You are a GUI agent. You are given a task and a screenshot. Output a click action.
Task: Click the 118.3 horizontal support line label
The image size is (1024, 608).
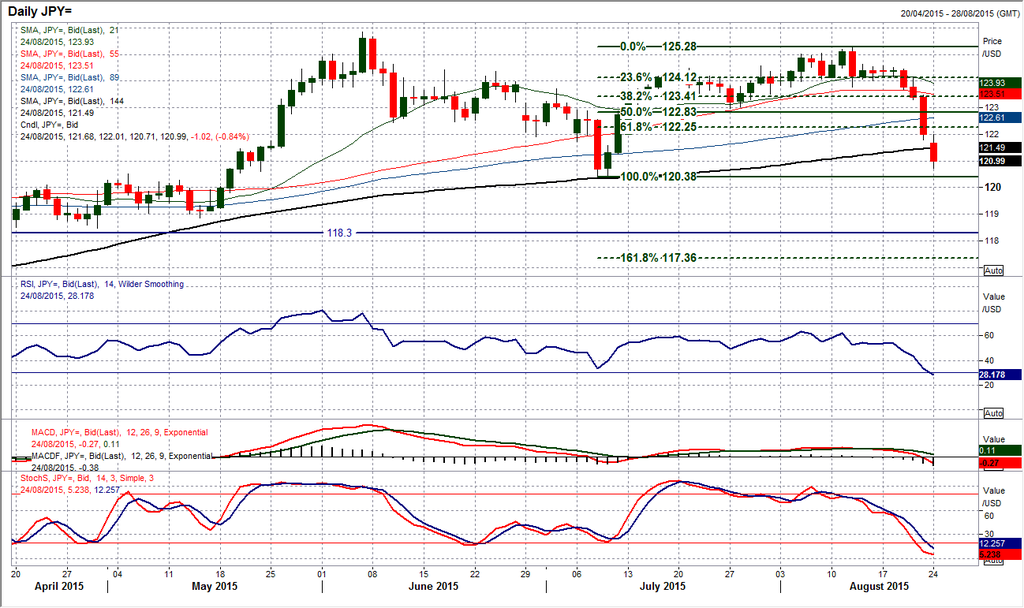pyautogui.click(x=340, y=232)
